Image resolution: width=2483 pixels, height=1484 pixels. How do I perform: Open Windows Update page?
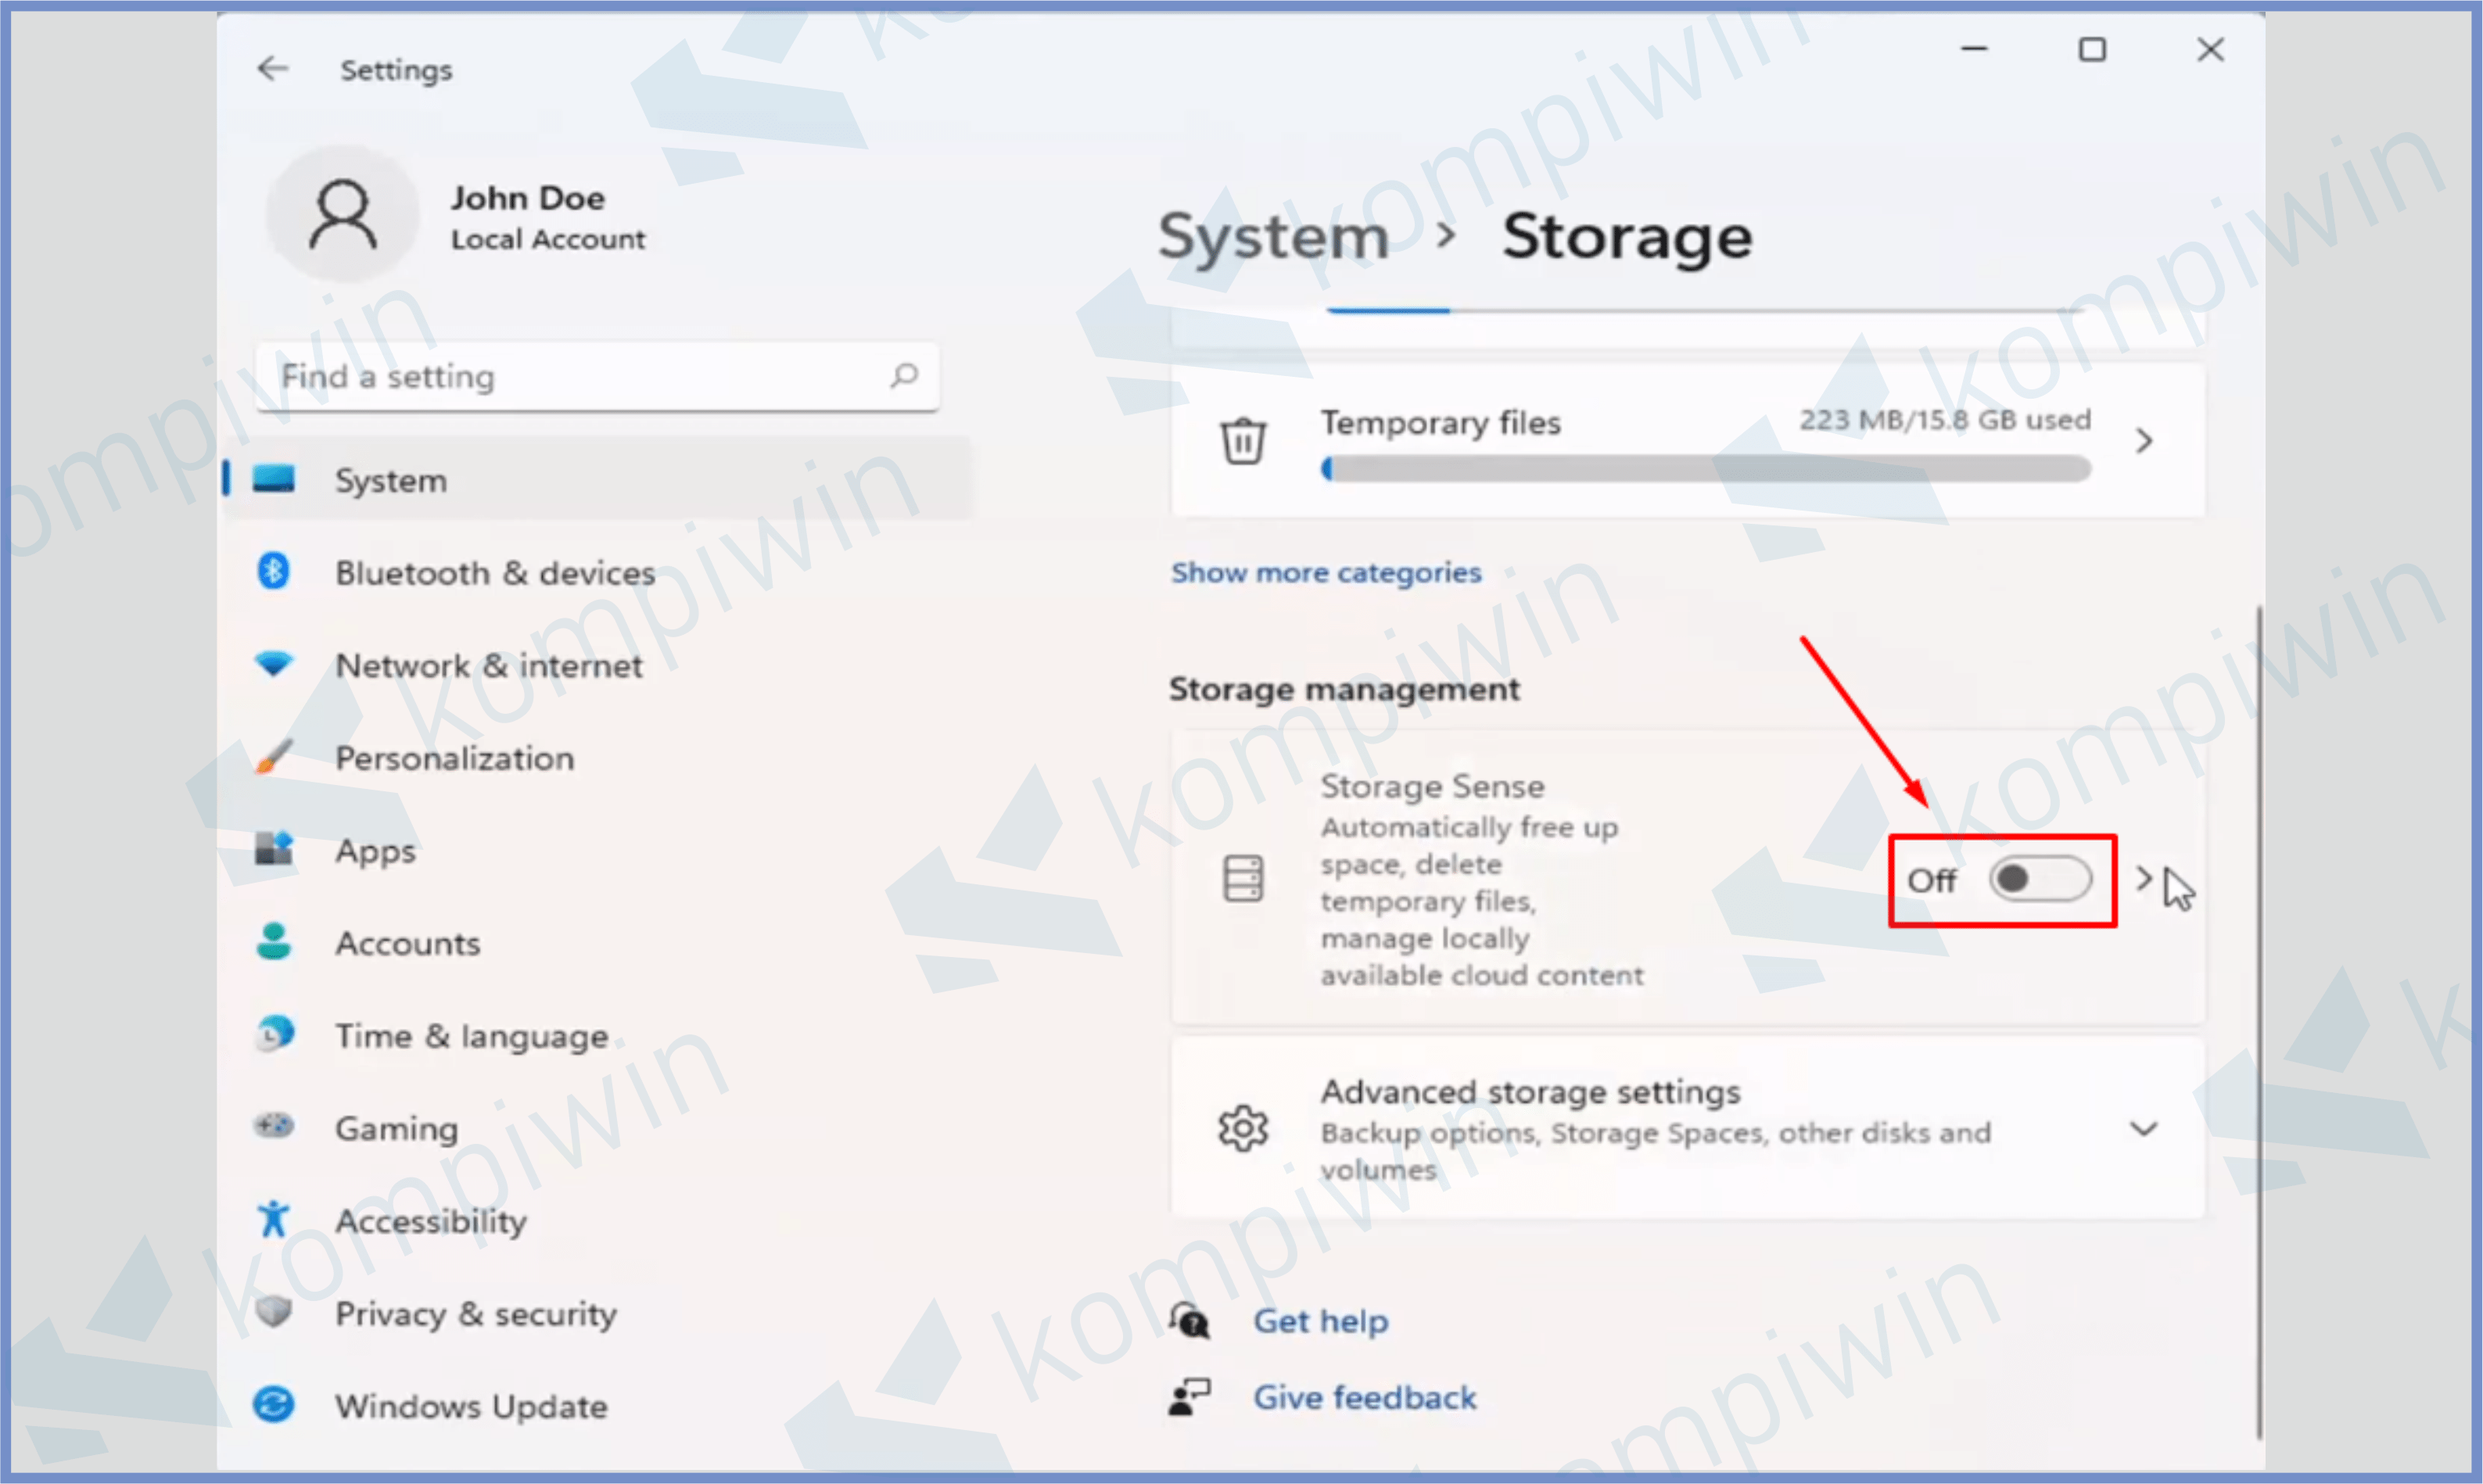(596, 1405)
